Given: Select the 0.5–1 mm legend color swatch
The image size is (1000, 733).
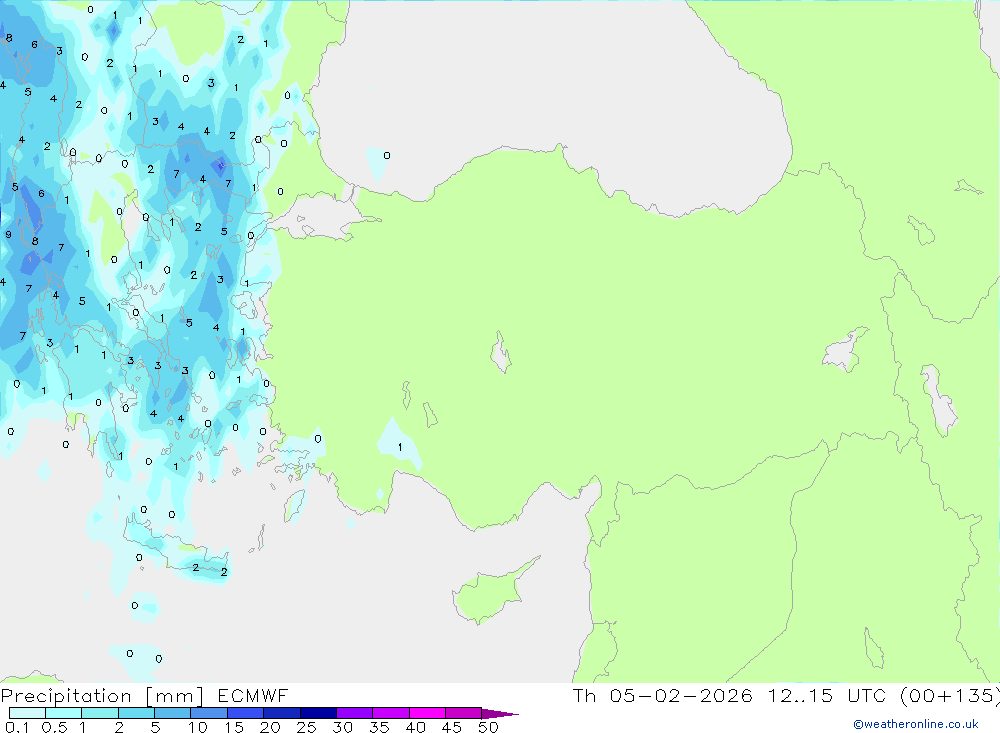Looking at the screenshot, I should tap(63, 713).
